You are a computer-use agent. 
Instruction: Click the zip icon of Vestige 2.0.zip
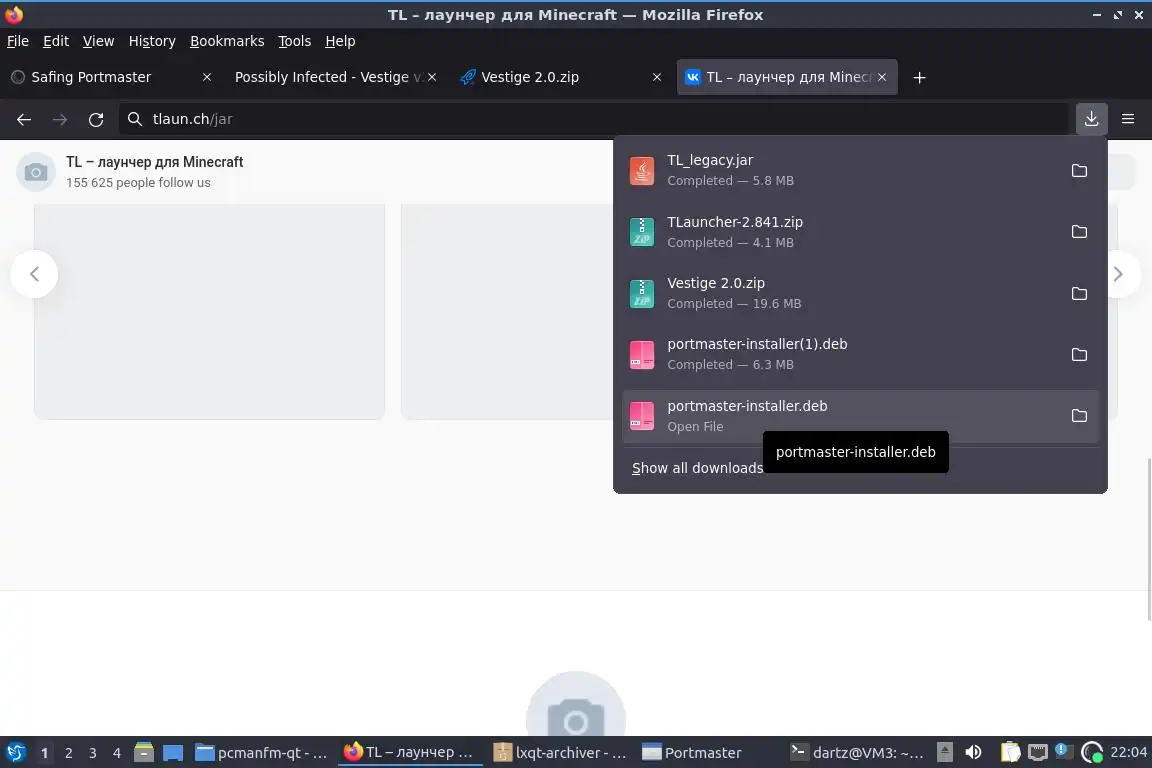tap(641, 293)
